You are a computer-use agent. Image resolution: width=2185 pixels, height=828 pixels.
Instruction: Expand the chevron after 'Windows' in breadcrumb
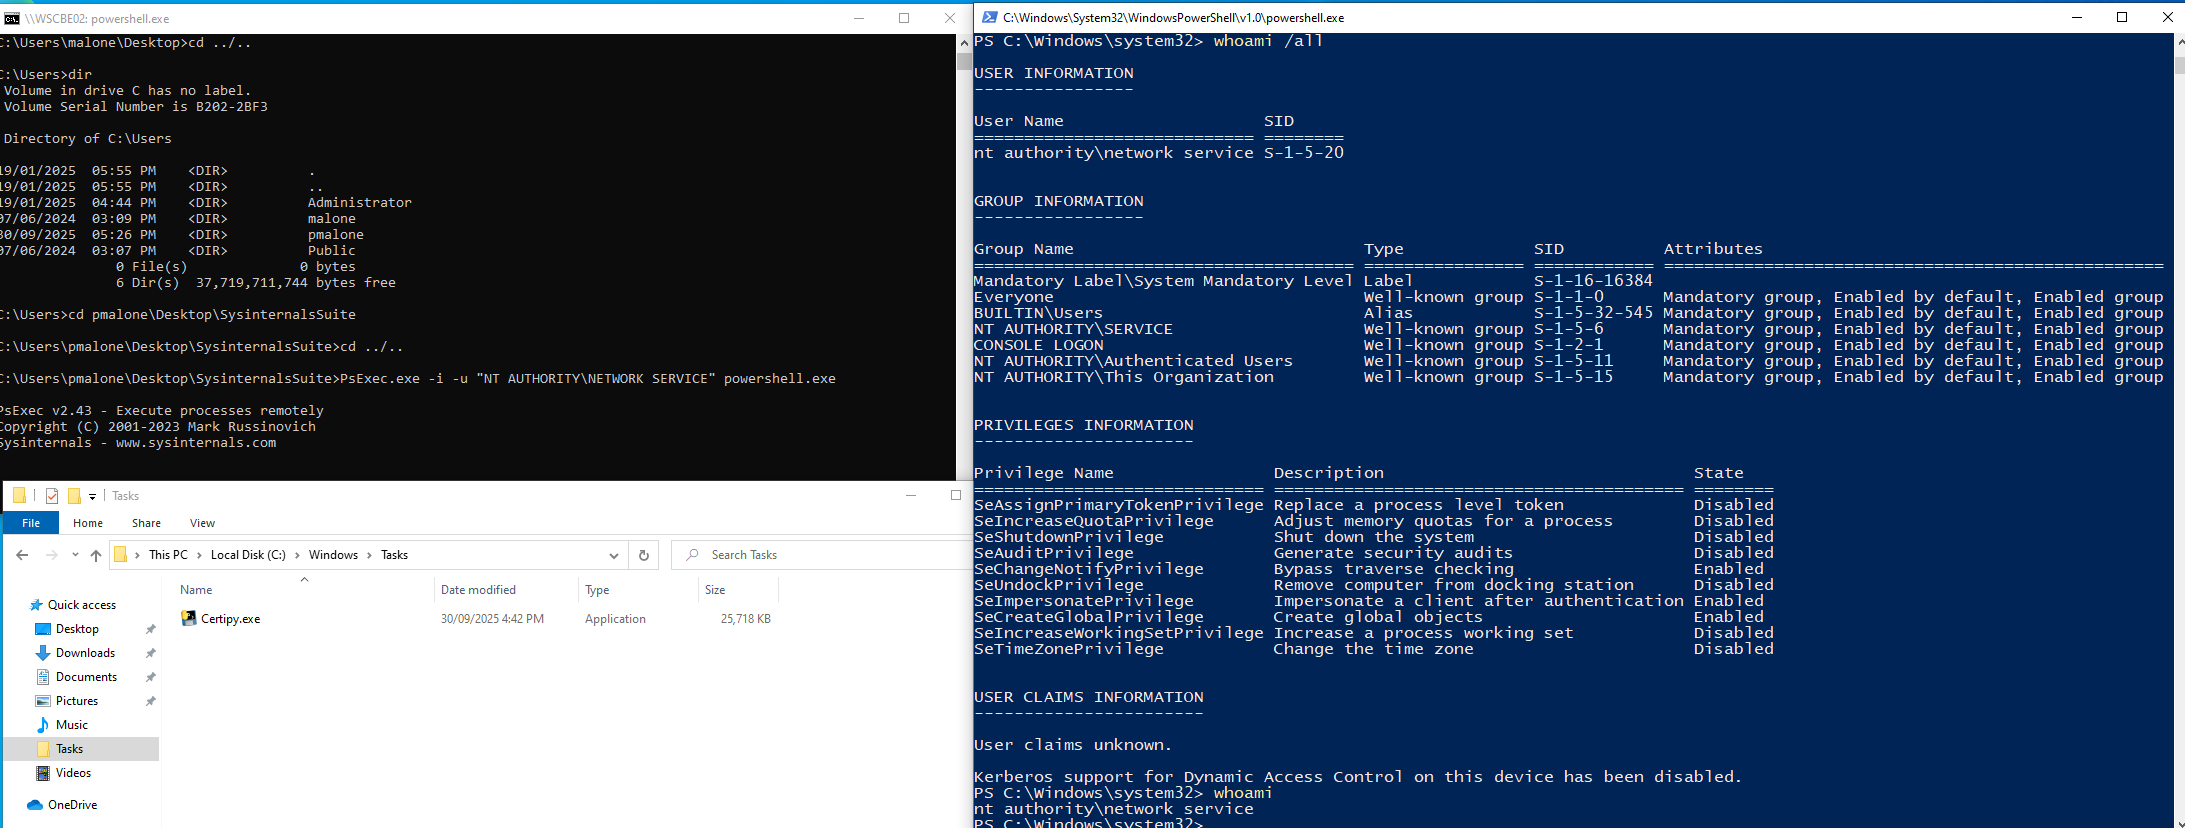point(369,555)
